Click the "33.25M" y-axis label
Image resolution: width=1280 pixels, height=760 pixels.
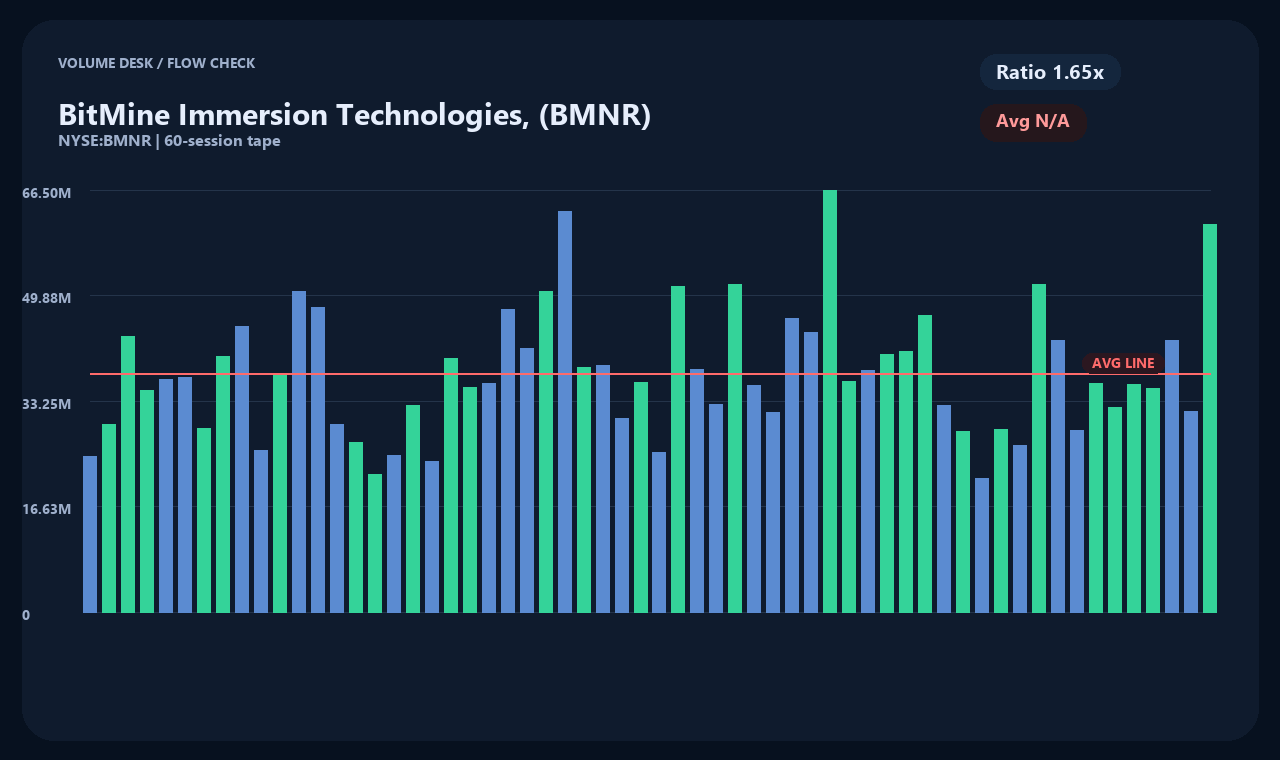point(46,404)
